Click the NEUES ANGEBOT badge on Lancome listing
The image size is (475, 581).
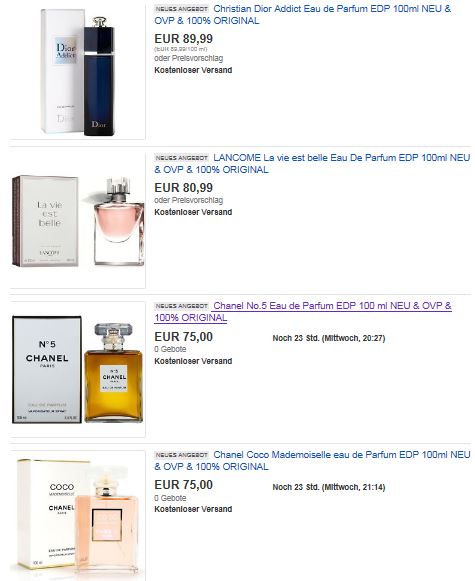coord(182,158)
